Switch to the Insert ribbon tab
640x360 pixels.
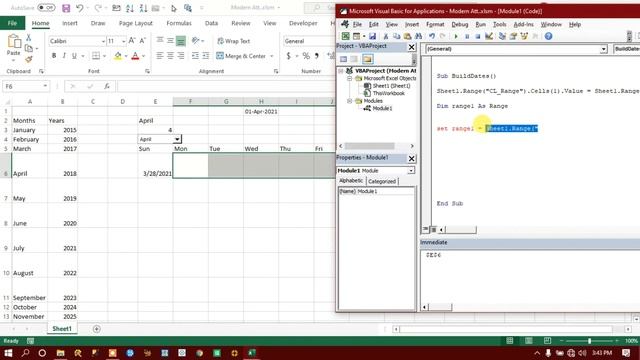[x=70, y=23]
